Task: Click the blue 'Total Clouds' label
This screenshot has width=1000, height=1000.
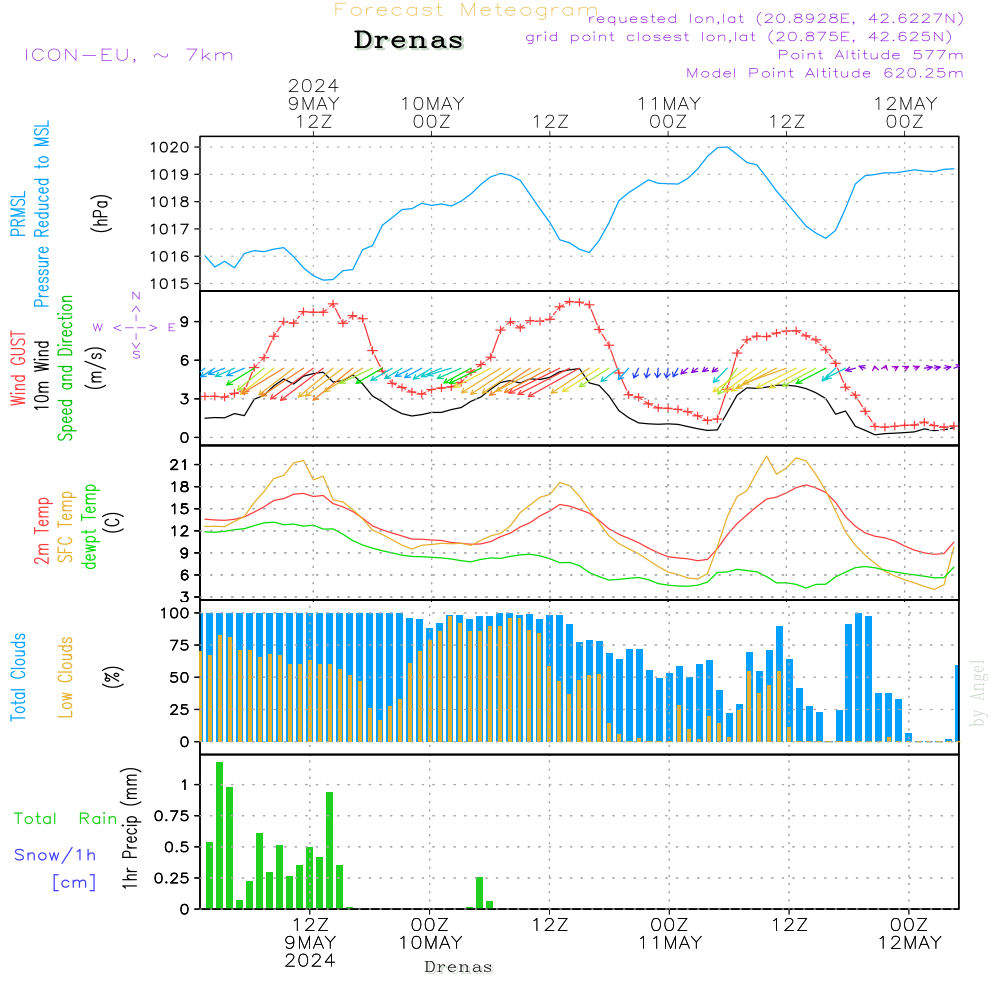Action: pos(18,677)
